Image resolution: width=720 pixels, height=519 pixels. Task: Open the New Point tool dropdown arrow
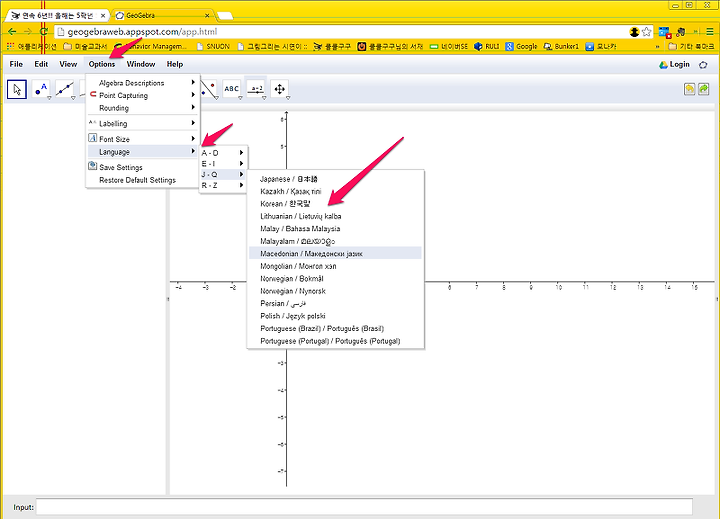tap(49, 98)
